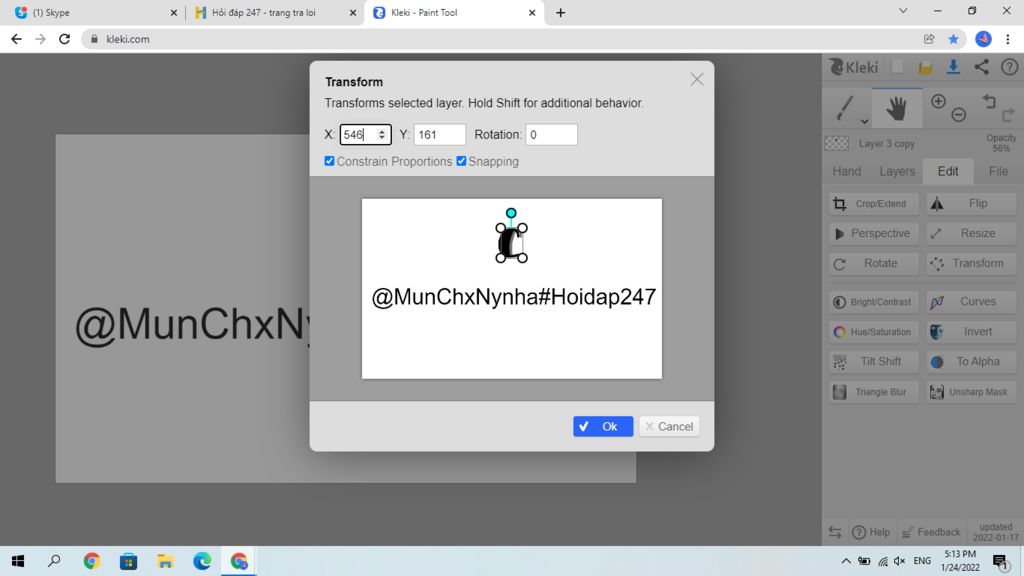Click the Rotation input field
Image resolution: width=1024 pixels, height=576 pixels.
(551, 135)
